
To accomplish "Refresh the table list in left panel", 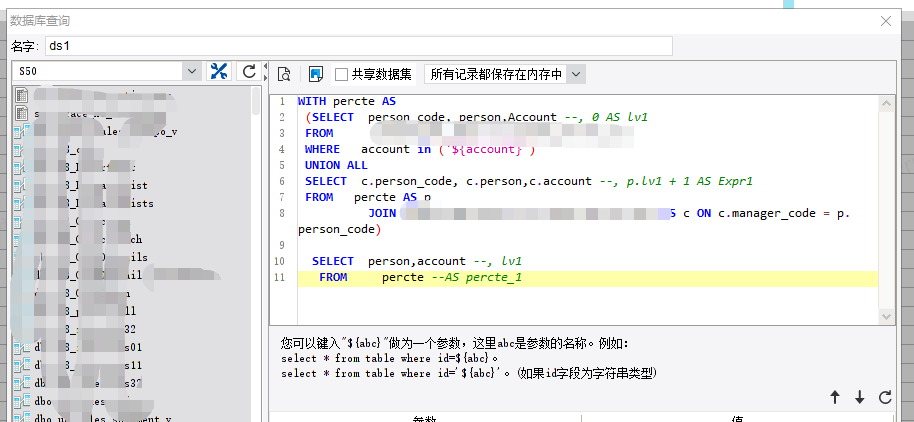I will point(250,72).
